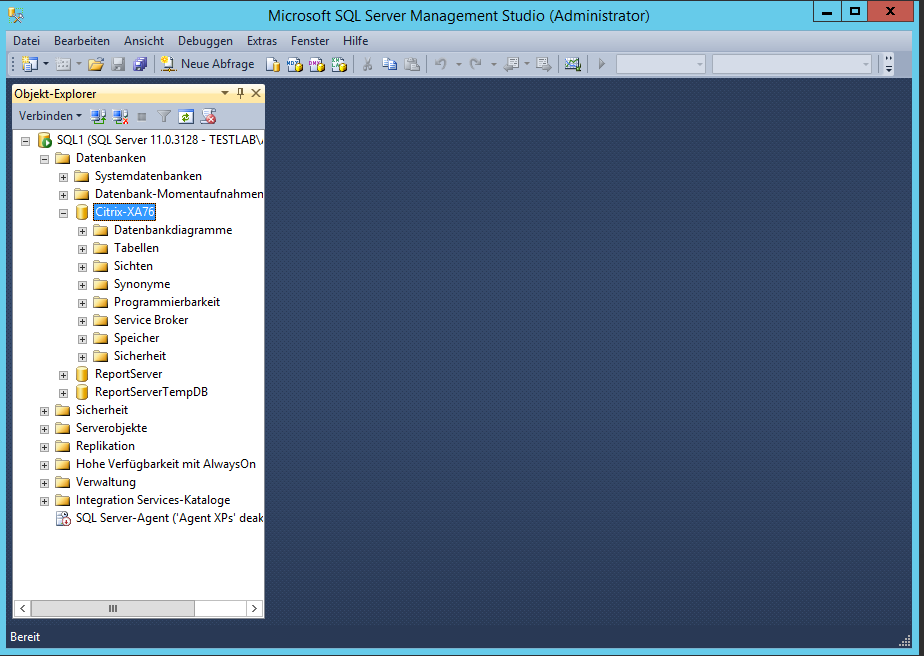
Task: Expand the Tabellen folder
Action: pyautogui.click(x=82, y=249)
